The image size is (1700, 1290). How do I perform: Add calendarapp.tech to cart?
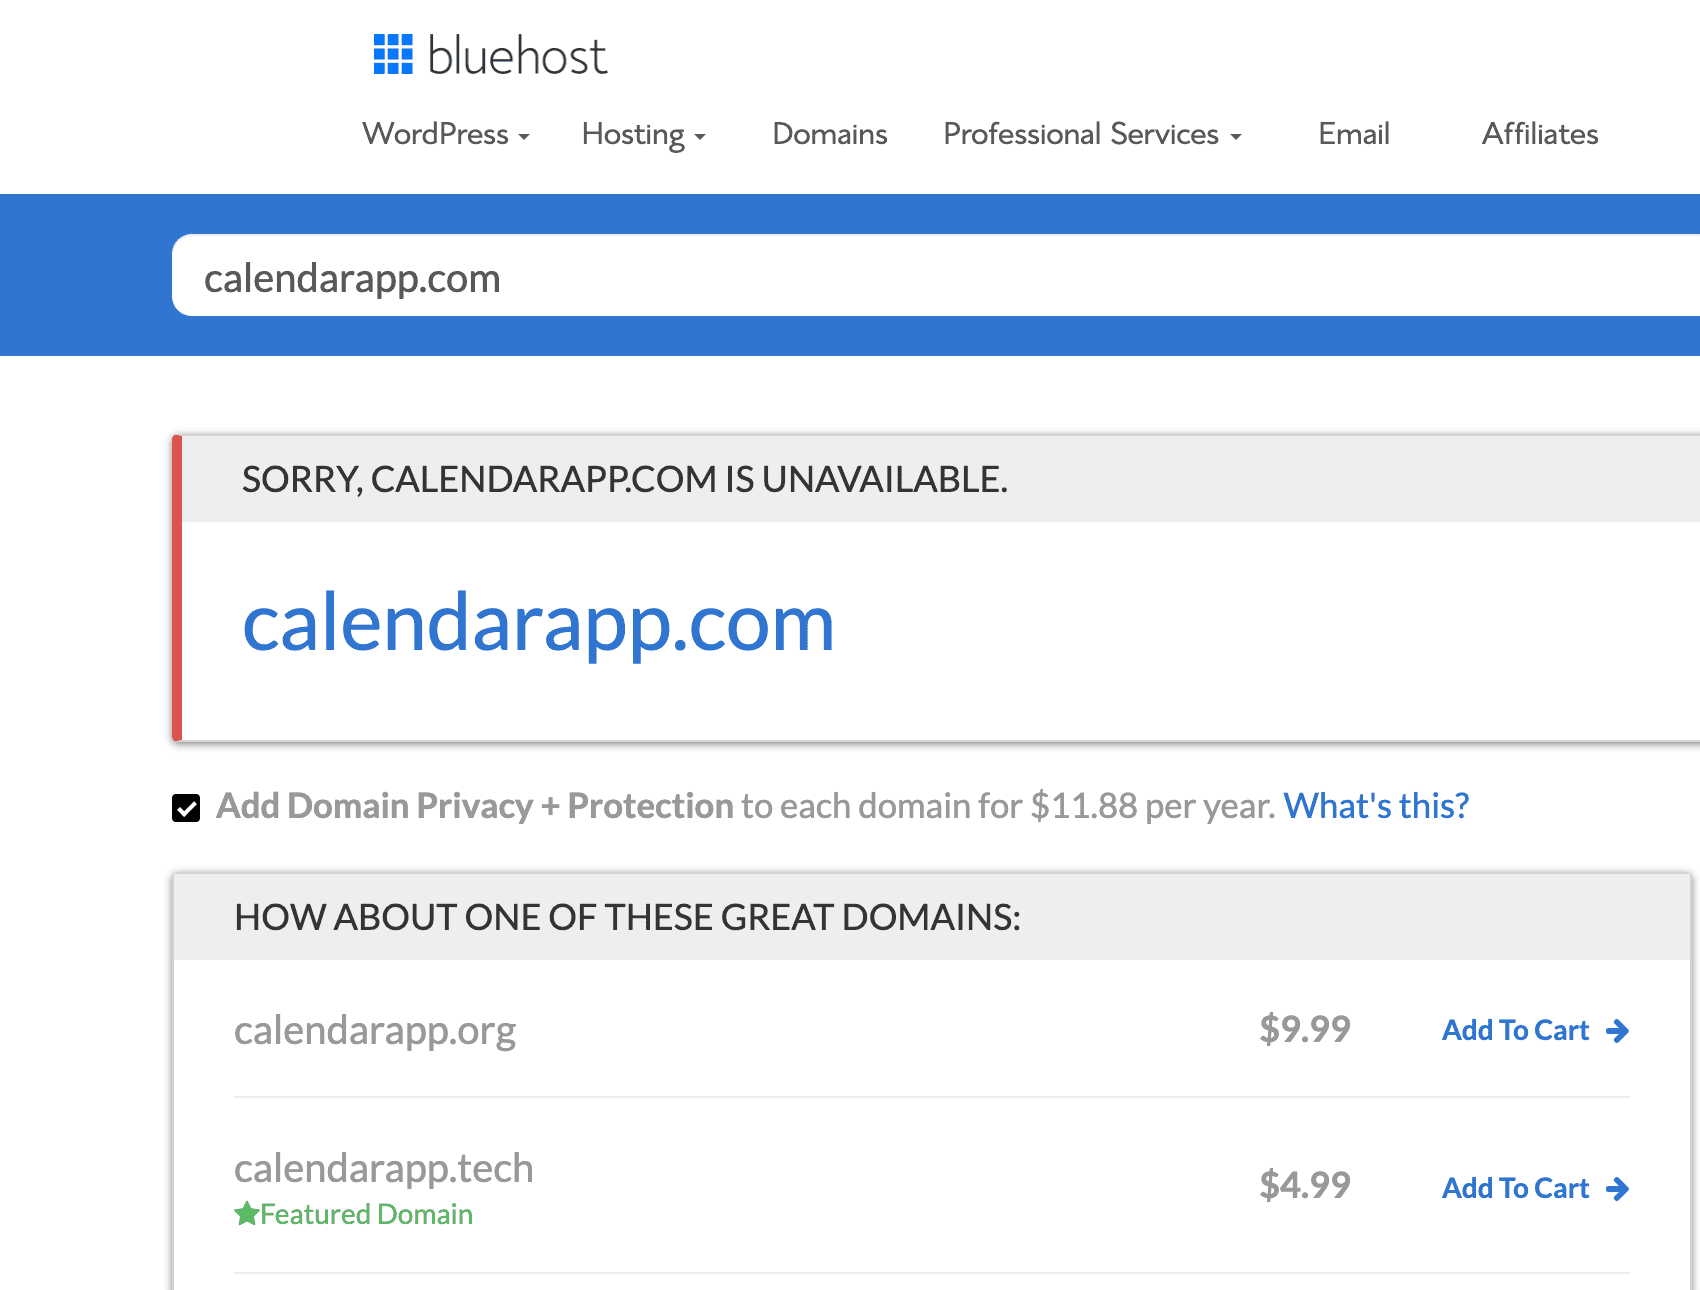(1515, 1188)
